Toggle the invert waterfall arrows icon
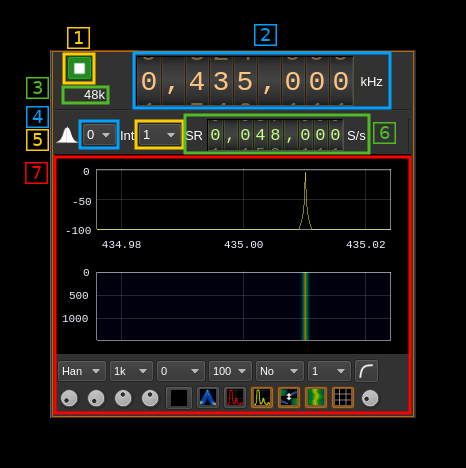The width and height of the screenshot is (466, 468). pos(289,398)
